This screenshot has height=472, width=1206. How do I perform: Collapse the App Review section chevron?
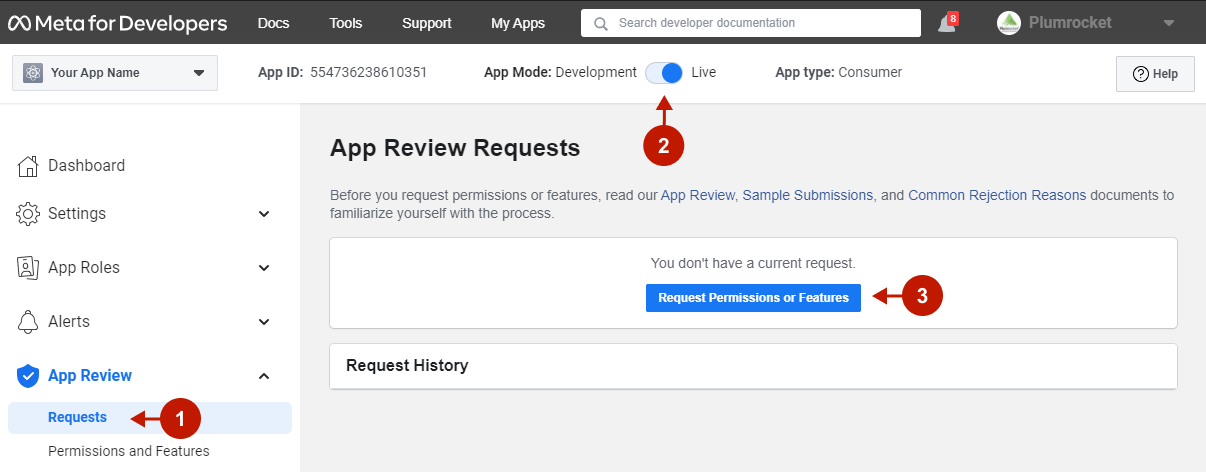tap(264, 376)
